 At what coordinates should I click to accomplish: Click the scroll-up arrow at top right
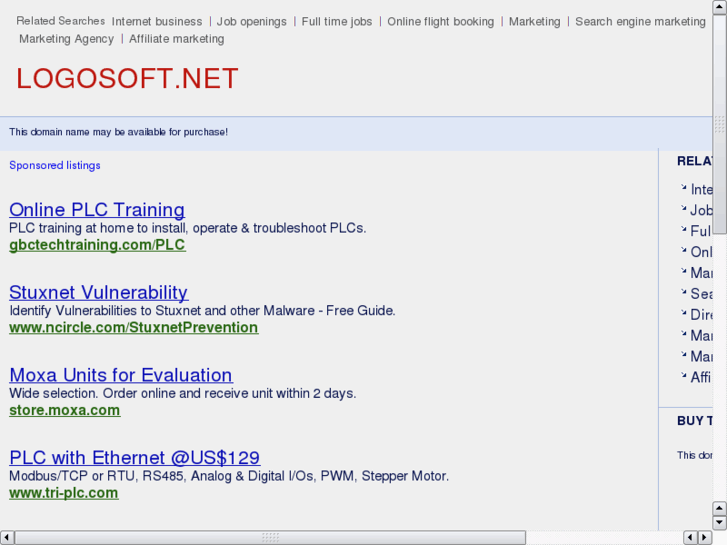(719, 7)
